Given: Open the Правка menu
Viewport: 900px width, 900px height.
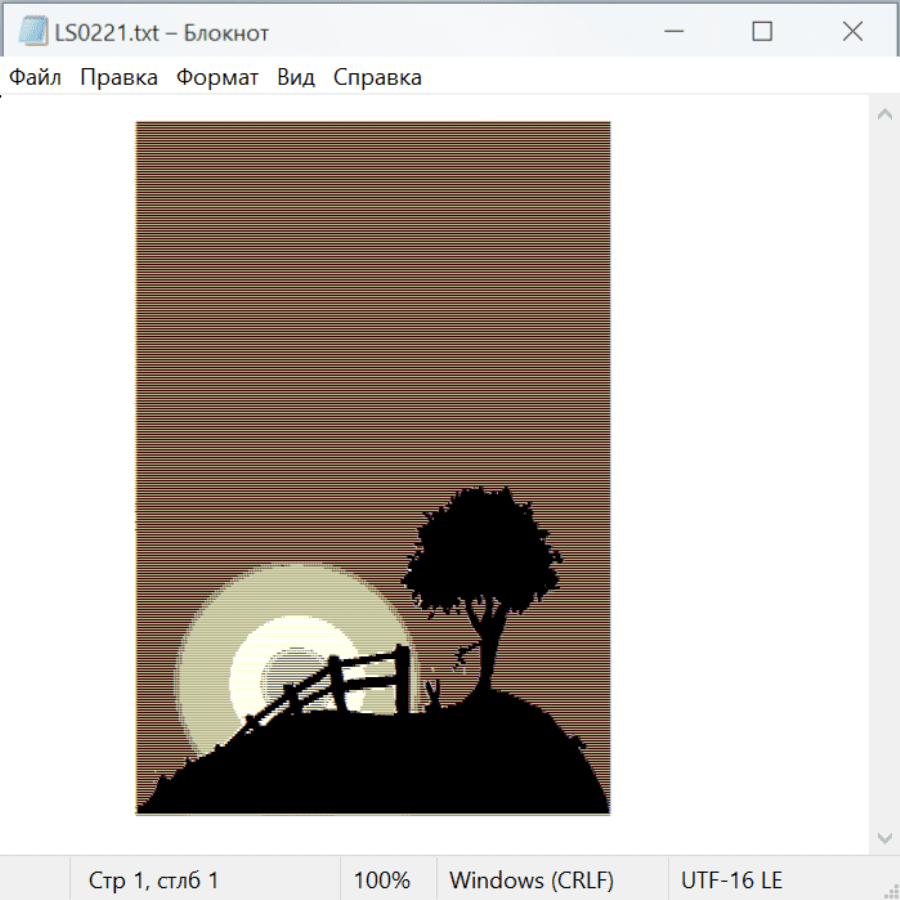Looking at the screenshot, I should point(119,78).
